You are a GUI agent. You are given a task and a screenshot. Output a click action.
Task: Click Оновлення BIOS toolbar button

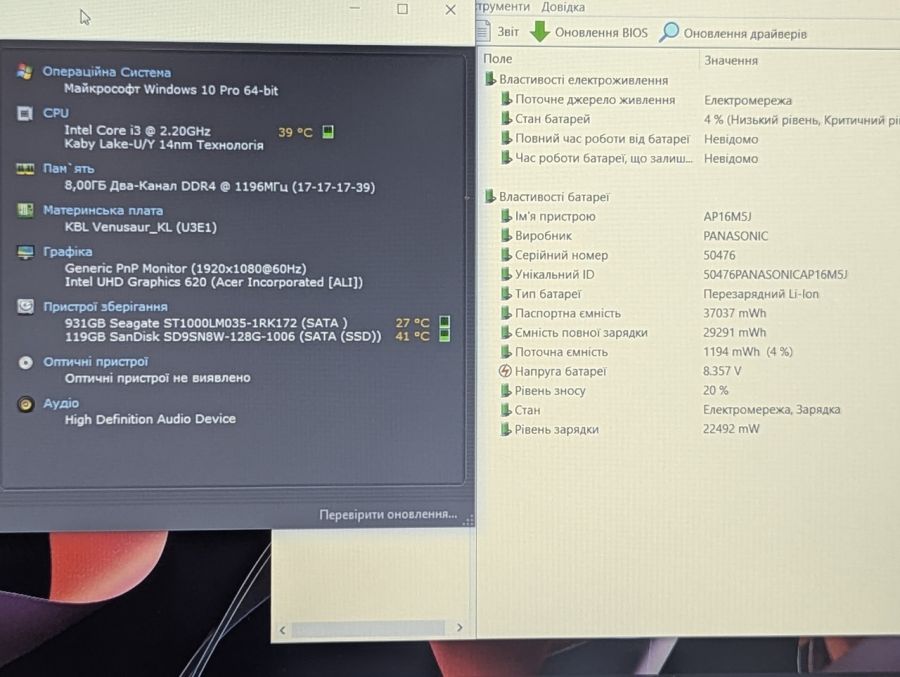(588, 32)
